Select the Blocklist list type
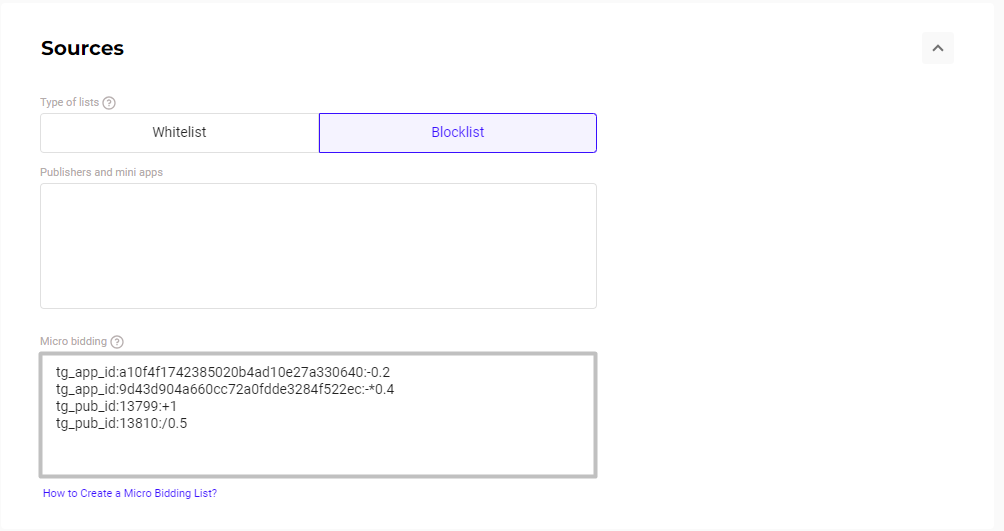This screenshot has width=1004, height=531. coord(458,133)
